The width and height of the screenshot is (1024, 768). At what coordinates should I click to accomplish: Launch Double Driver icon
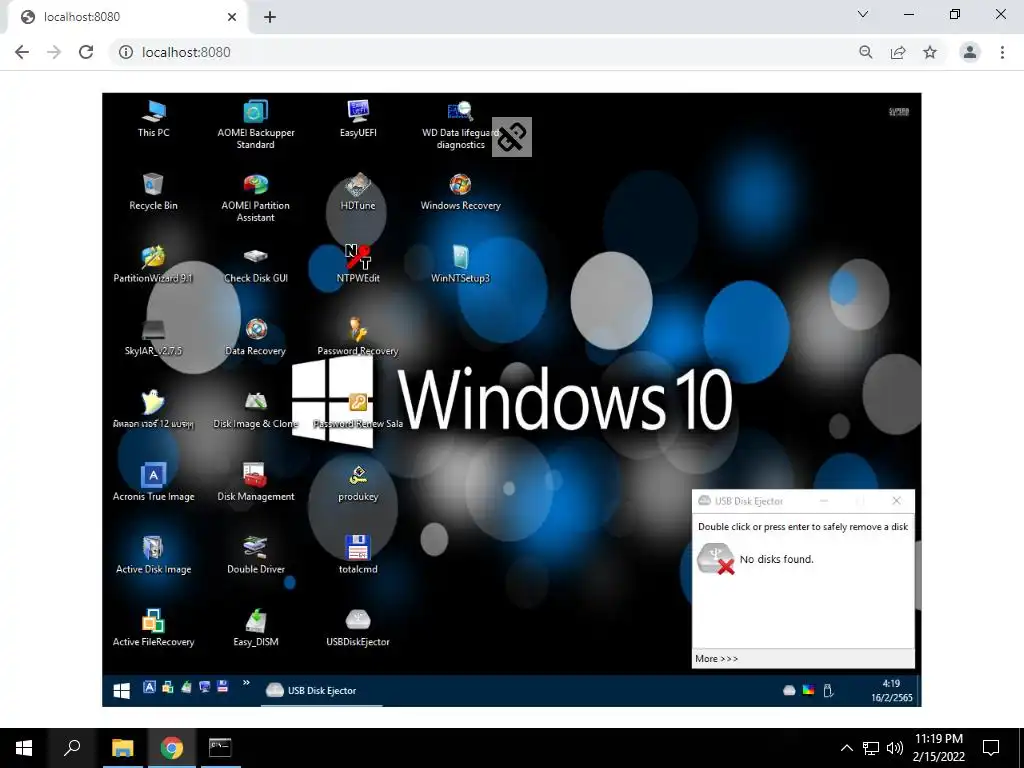[255, 555]
